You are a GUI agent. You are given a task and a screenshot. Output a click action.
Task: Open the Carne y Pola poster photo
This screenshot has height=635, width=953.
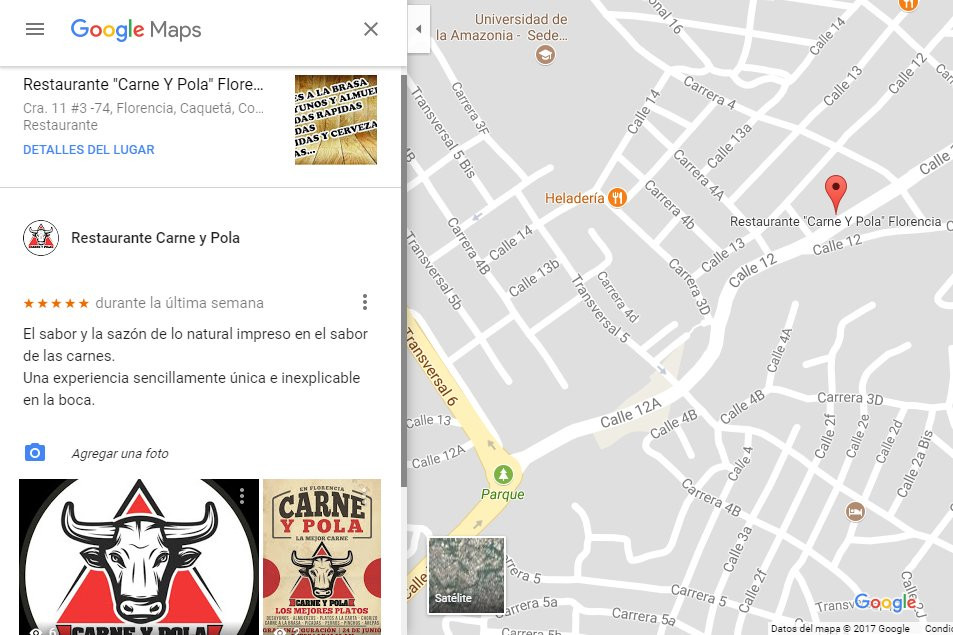(x=322, y=557)
